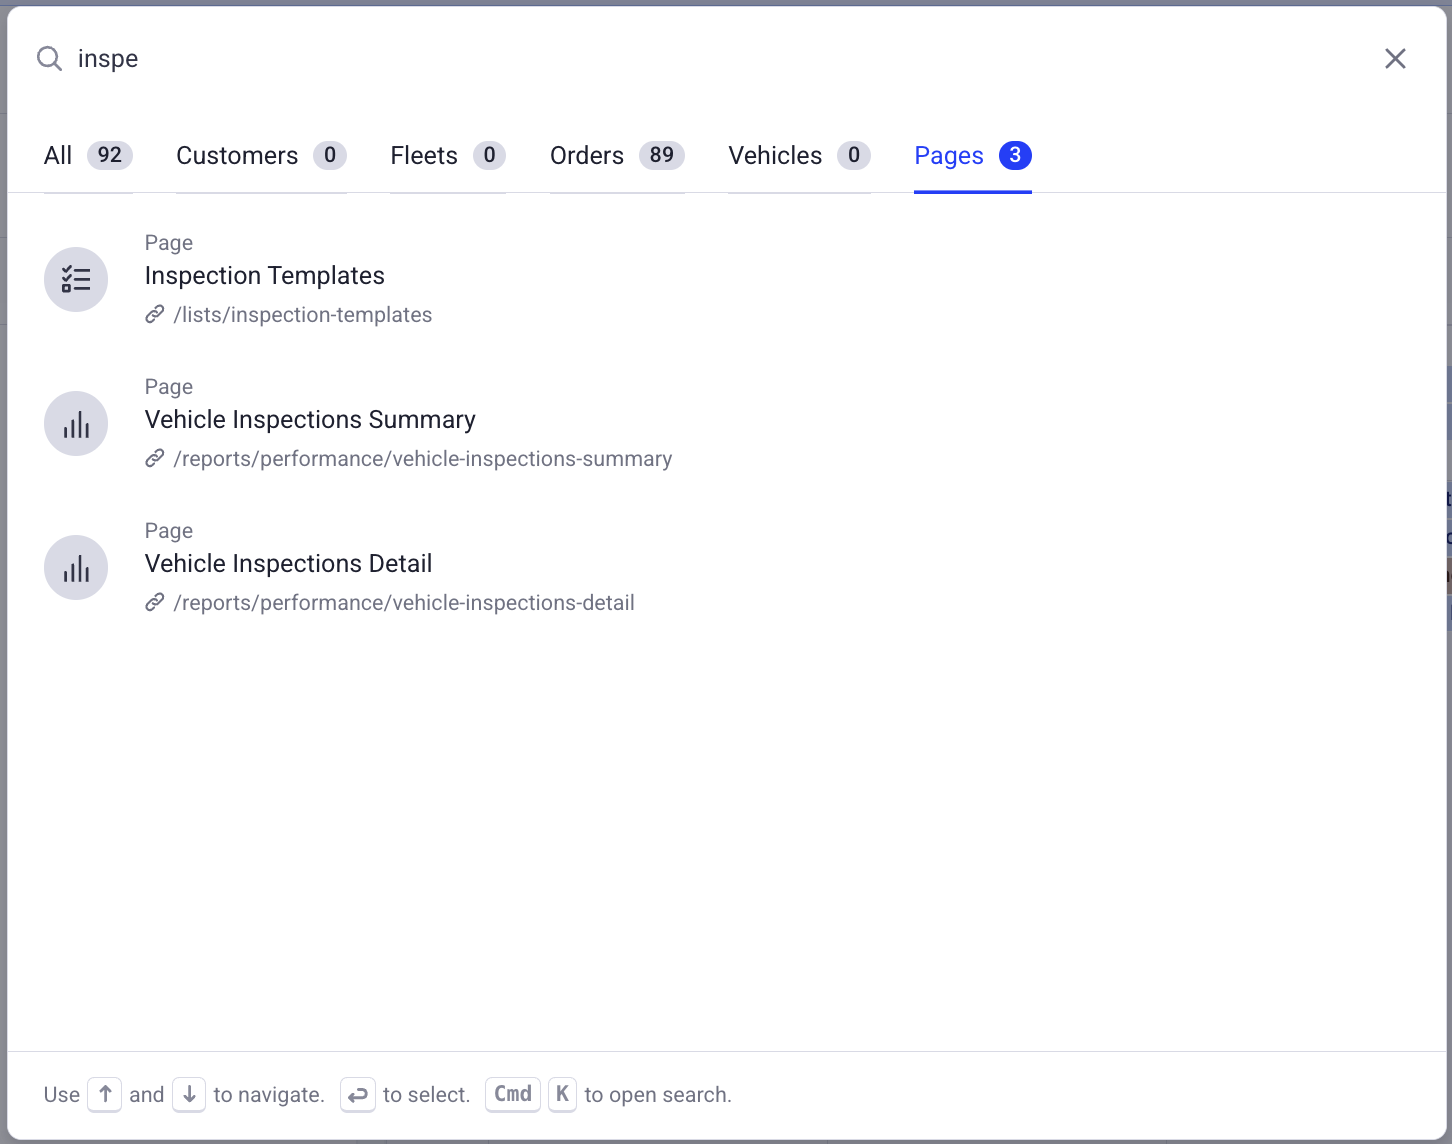
Task: Switch to the Vehicles tab
Action: (x=799, y=156)
